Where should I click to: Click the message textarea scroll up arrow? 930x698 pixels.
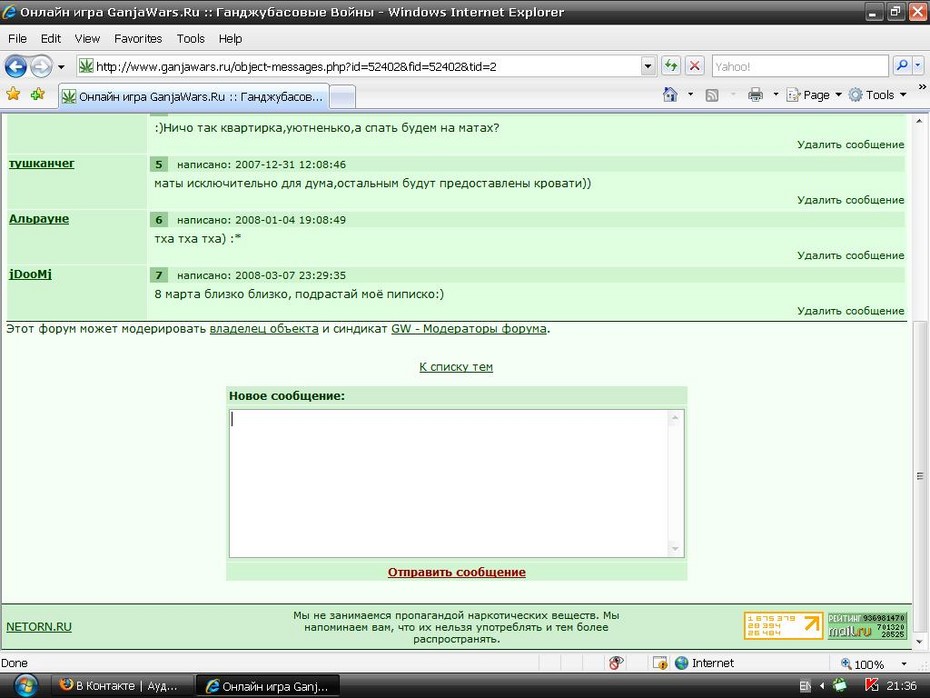point(675,418)
